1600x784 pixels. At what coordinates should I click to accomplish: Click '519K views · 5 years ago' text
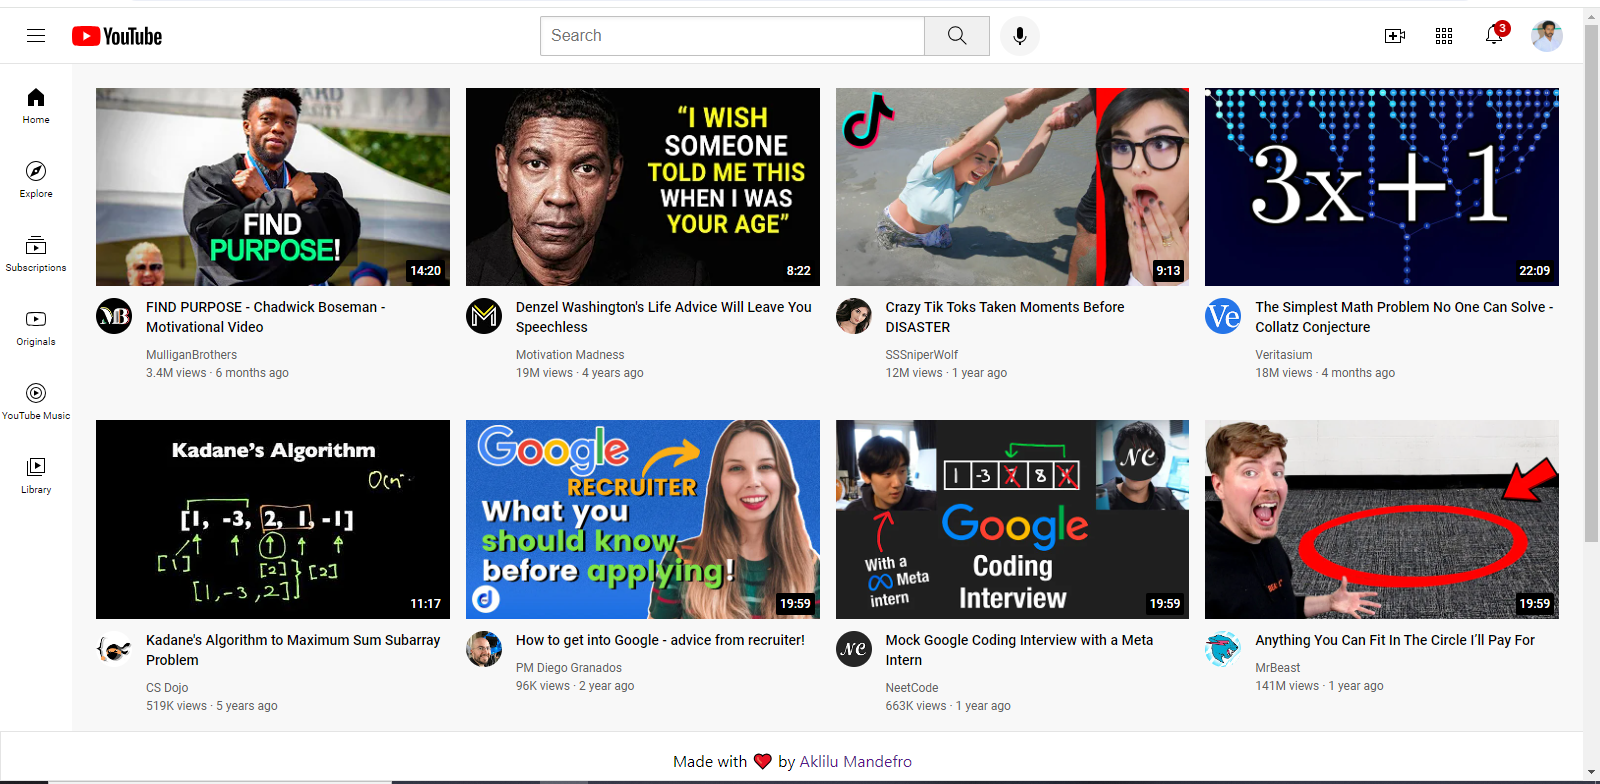[x=212, y=706]
